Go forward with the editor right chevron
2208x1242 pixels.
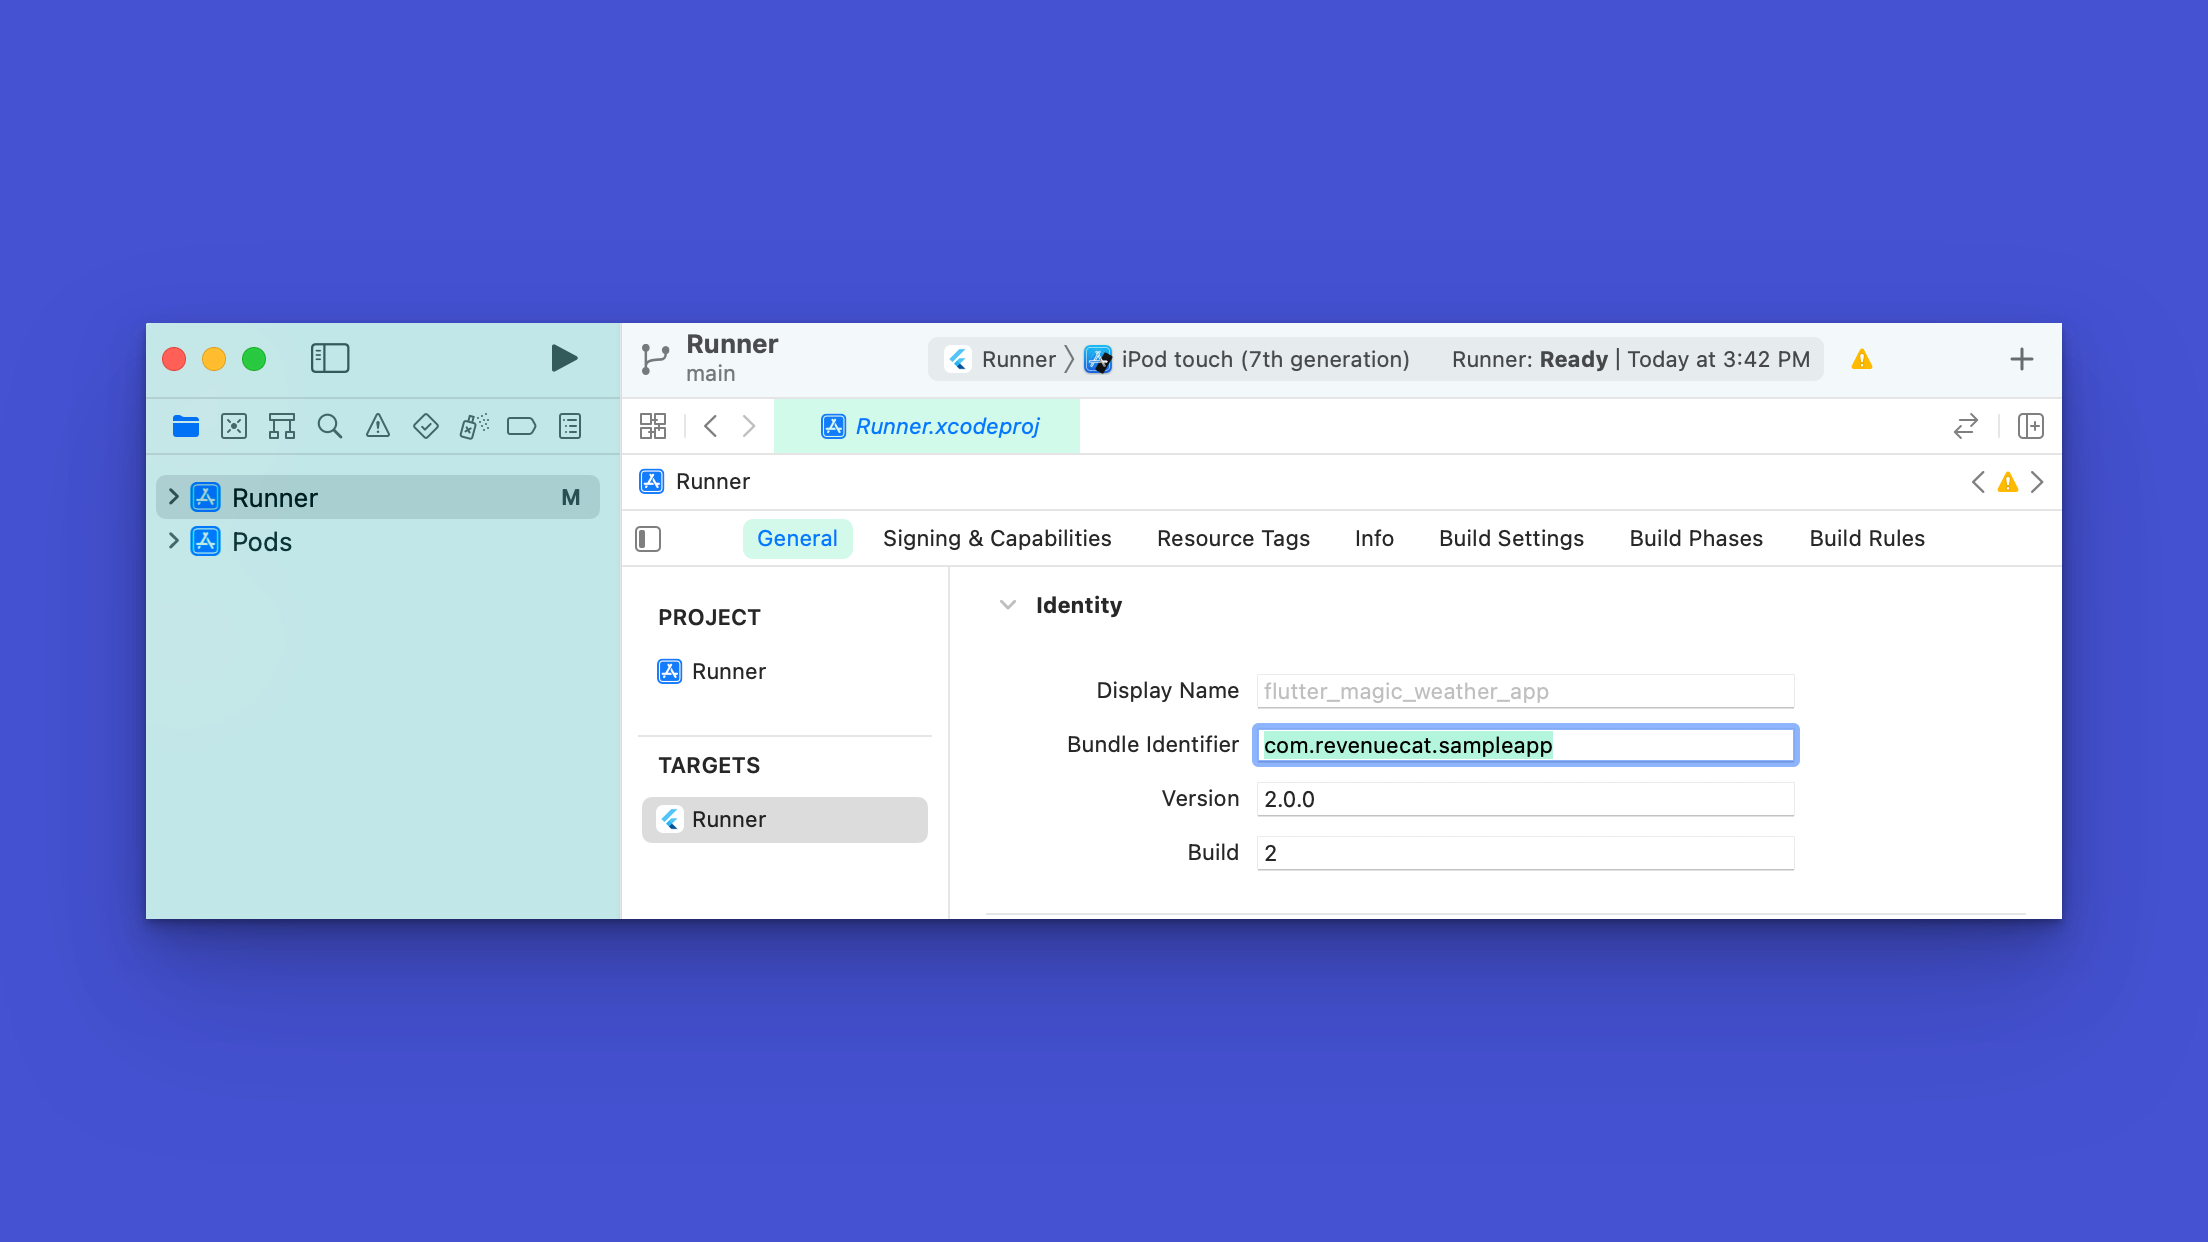click(749, 426)
